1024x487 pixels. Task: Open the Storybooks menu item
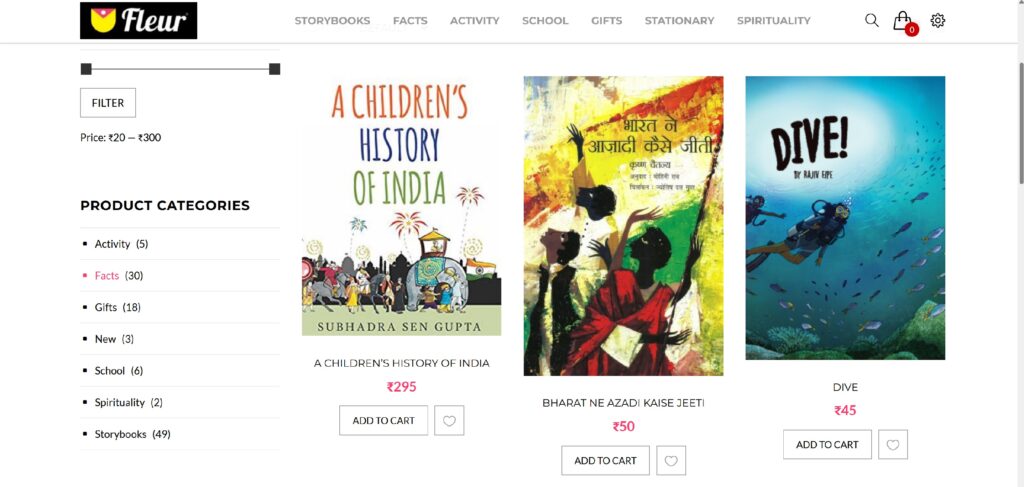(x=332, y=21)
